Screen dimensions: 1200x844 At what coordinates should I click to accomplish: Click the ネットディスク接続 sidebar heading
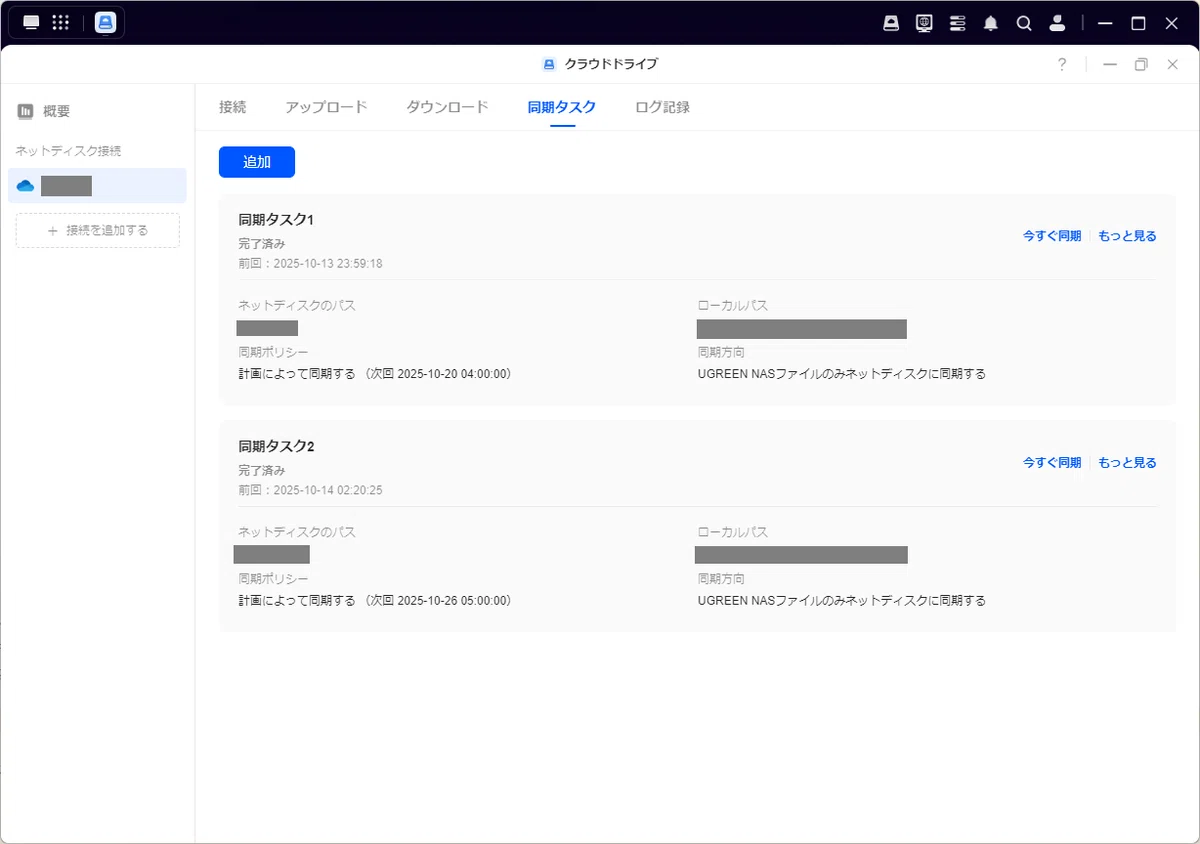point(68,151)
